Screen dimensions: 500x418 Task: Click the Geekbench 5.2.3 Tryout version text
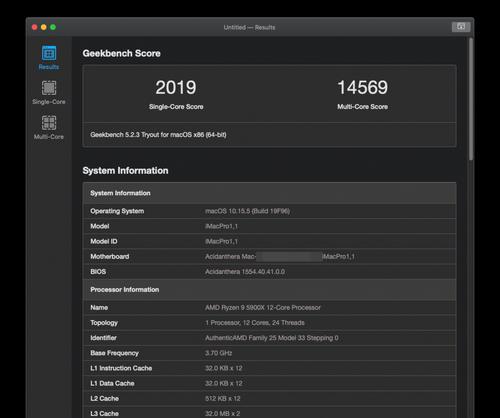point(158,135)
